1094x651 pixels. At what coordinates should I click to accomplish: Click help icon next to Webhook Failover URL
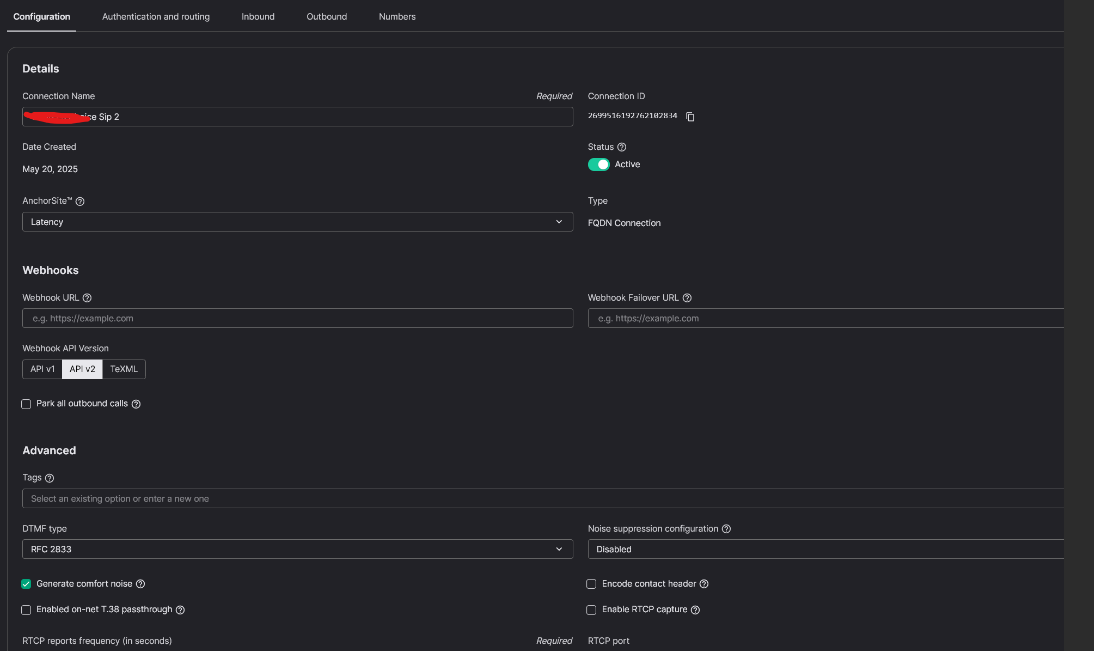coord(687,298)
